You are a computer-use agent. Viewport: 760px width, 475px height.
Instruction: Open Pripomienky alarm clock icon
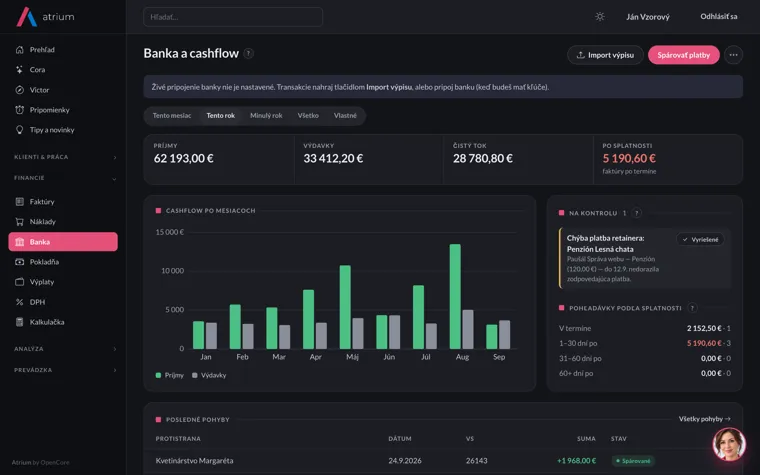[x=19, y=110]
